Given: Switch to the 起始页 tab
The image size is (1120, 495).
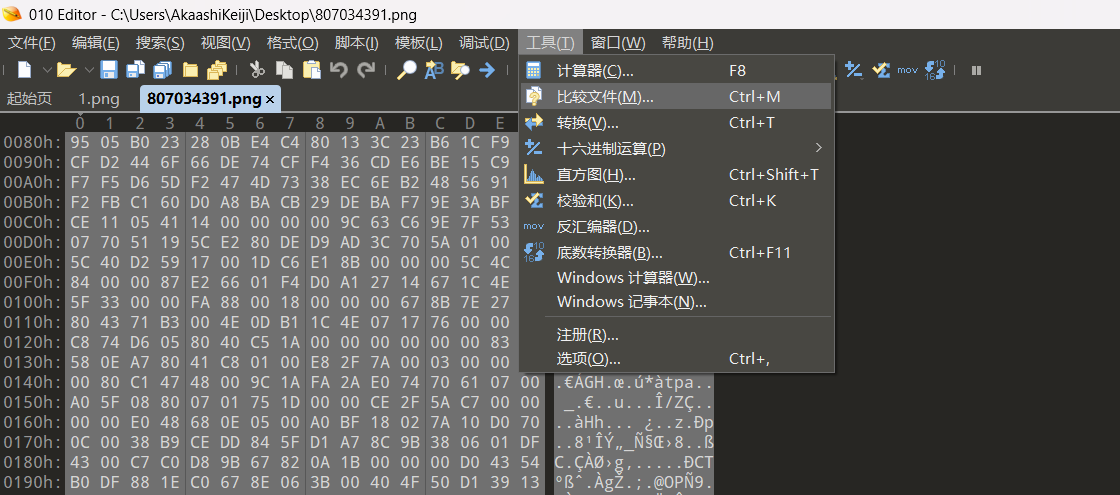Looking at the screenshot, I should tap(29, 99).
